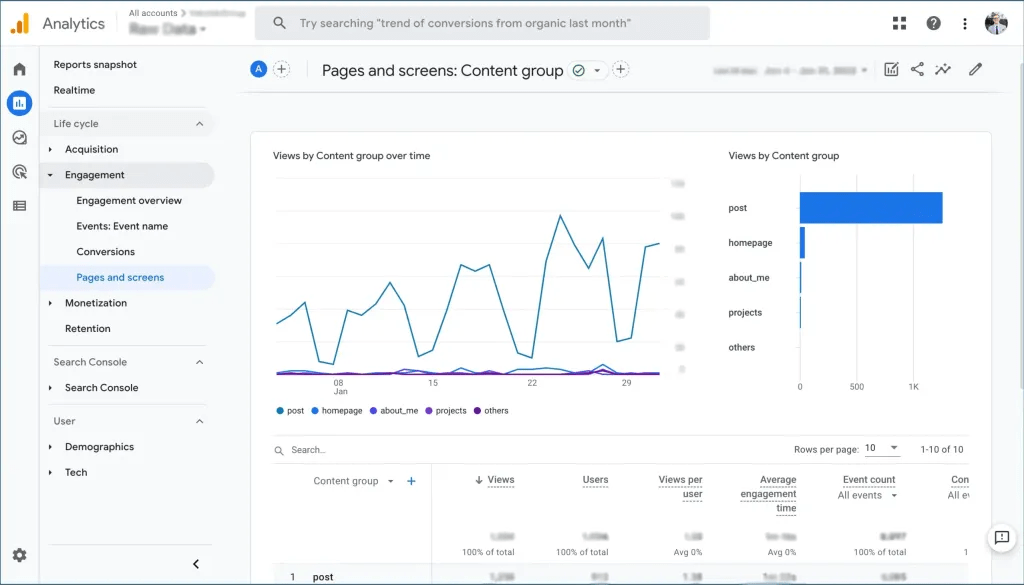Open Admin settings gear
The image size is (1024, 585).
(20, 555)
